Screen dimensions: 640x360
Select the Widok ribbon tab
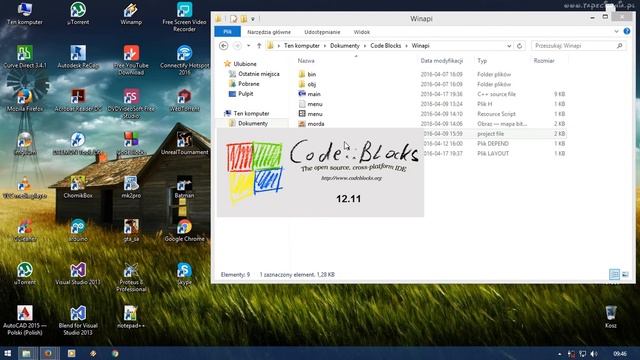point(362,32)
